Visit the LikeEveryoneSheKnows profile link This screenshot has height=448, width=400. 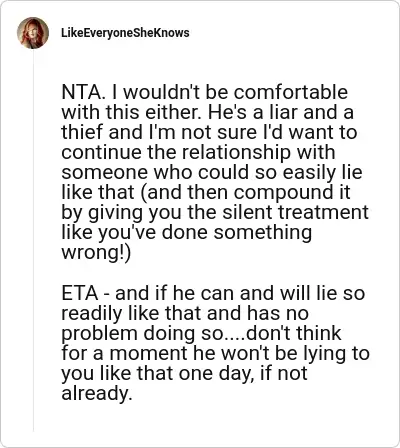125,33
